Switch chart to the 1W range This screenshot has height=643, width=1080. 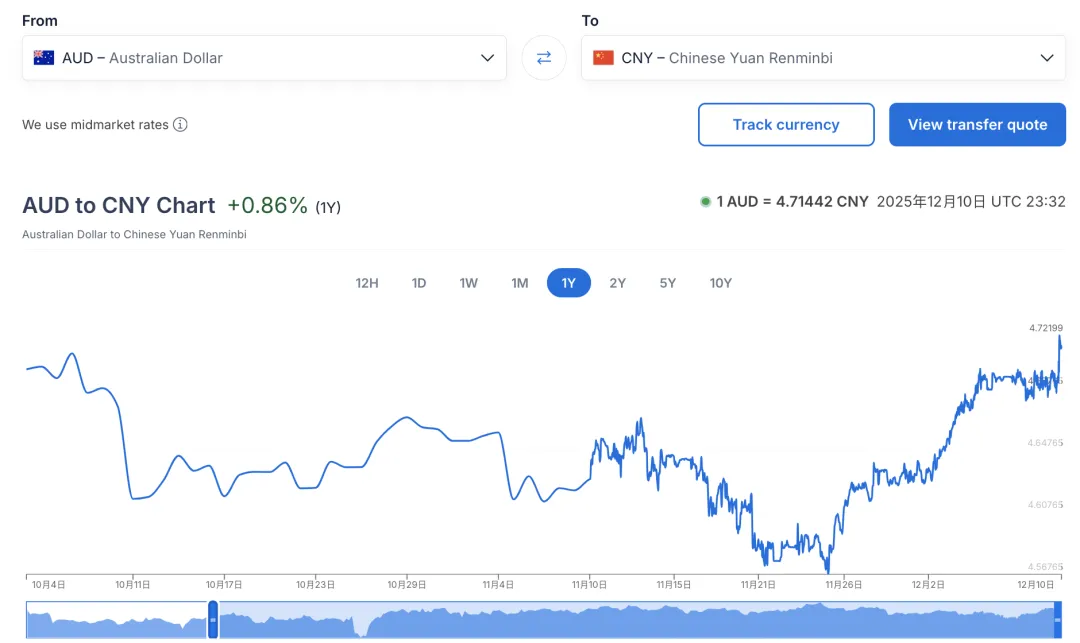[468, 283]
